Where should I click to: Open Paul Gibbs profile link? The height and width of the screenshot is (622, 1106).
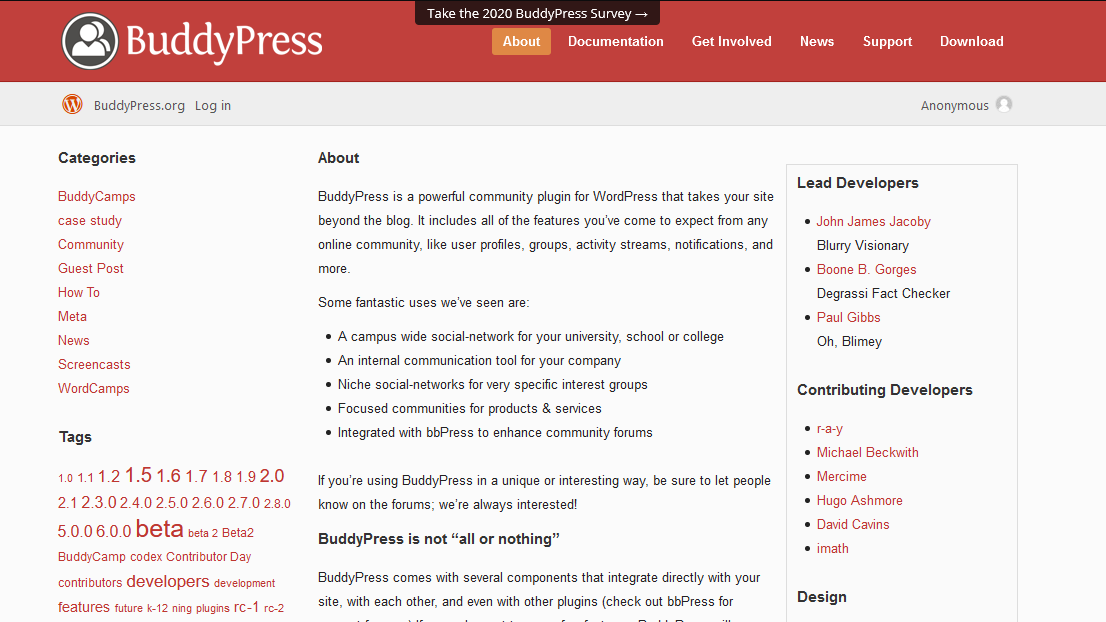[x=849, y=317]
